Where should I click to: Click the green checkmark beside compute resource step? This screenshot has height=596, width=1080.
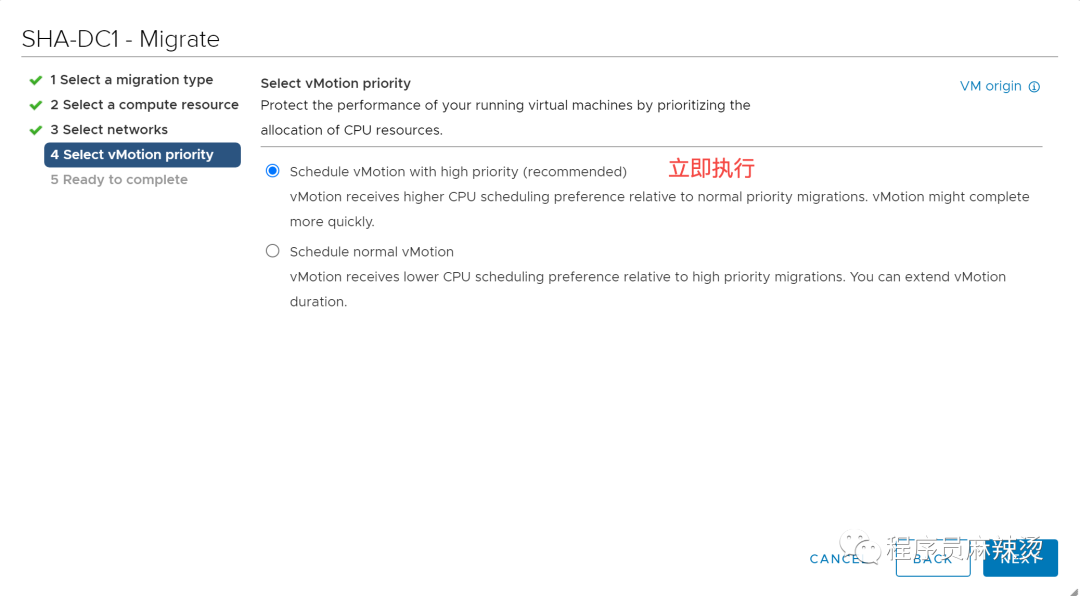[36, 105]
